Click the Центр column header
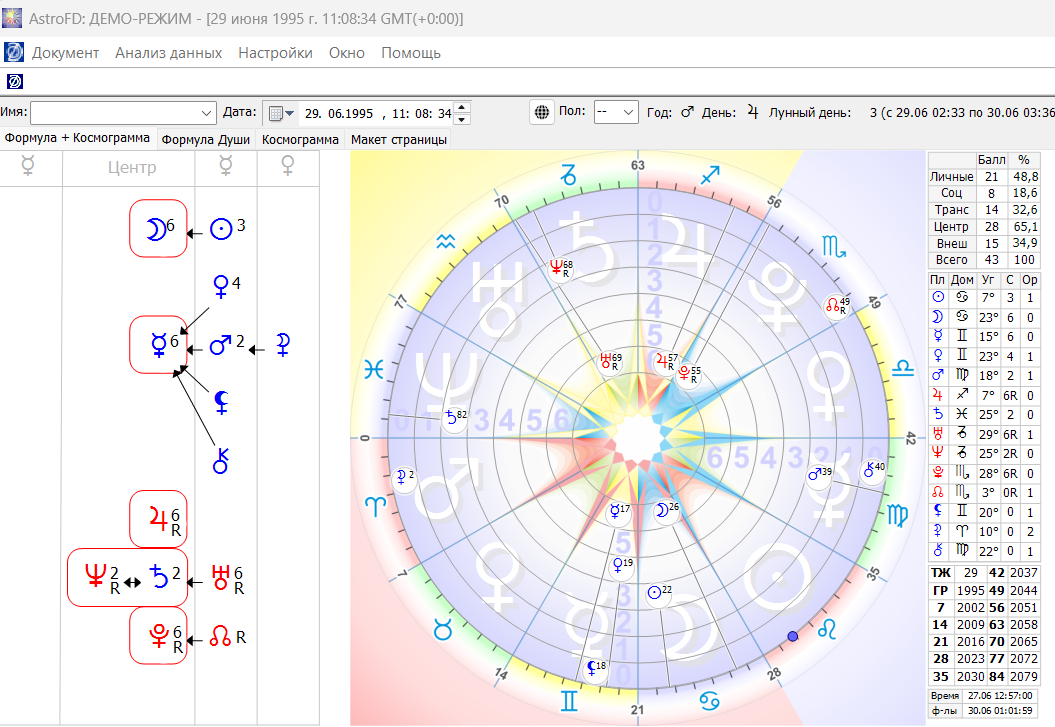The image size is (1055, 727). pos(132,167)
